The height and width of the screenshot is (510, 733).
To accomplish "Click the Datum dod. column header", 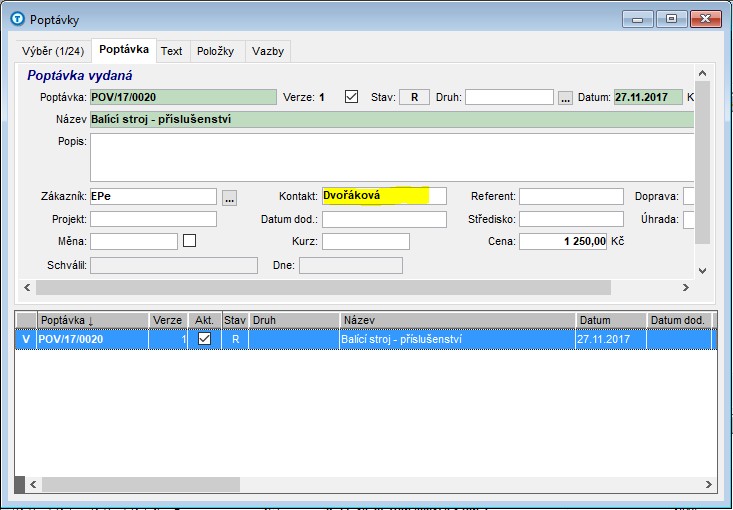I will pyautogui.click(x=679, y=320).
